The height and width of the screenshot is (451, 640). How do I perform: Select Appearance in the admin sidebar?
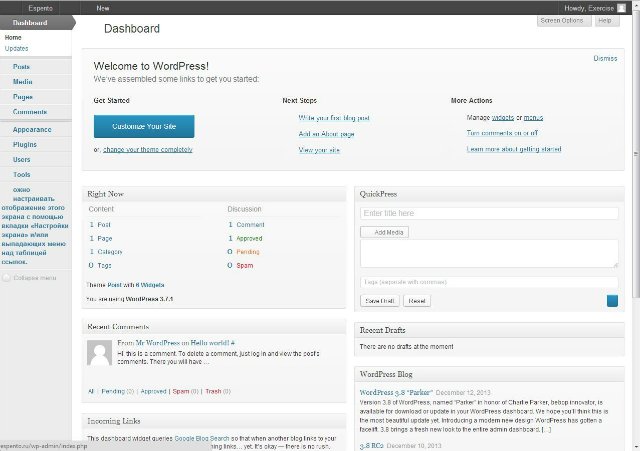(32, 129)
